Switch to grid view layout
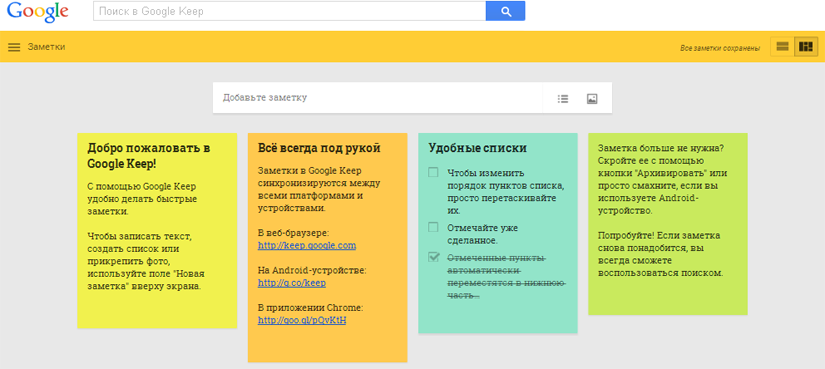 (x=806, y=47)
